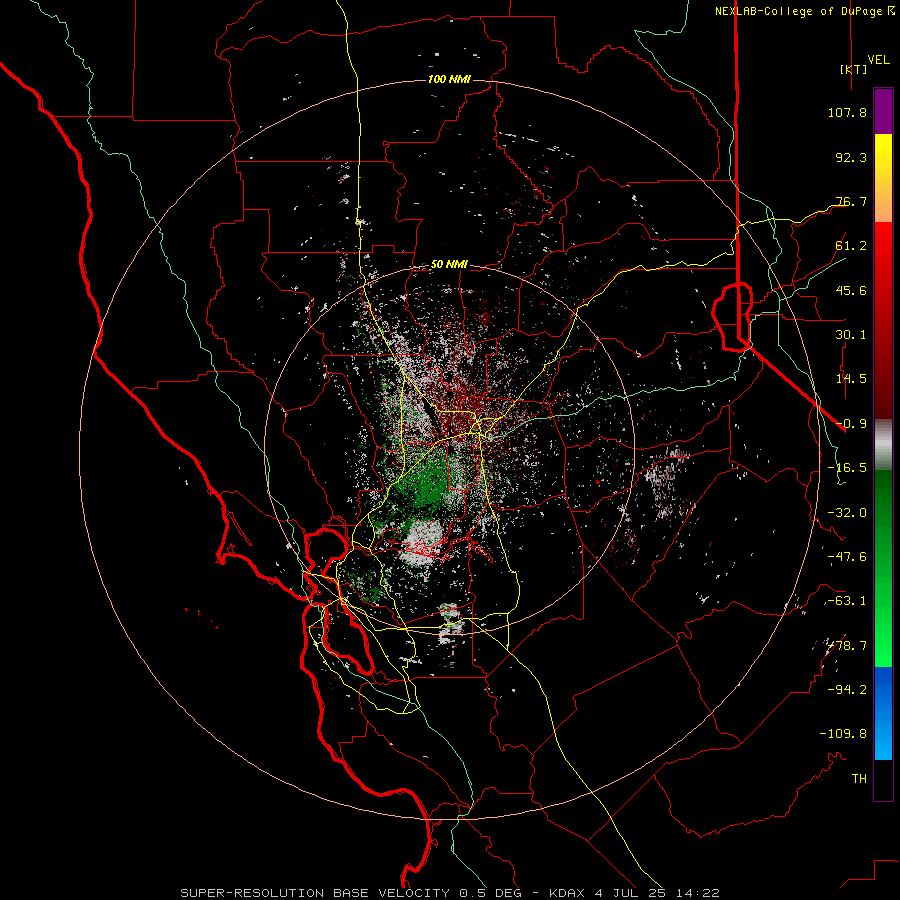Image resolution: width=900 pixels, height=900 pixels.
Task: Select the 76.7 velocity scale value
Action: [851, 201]
